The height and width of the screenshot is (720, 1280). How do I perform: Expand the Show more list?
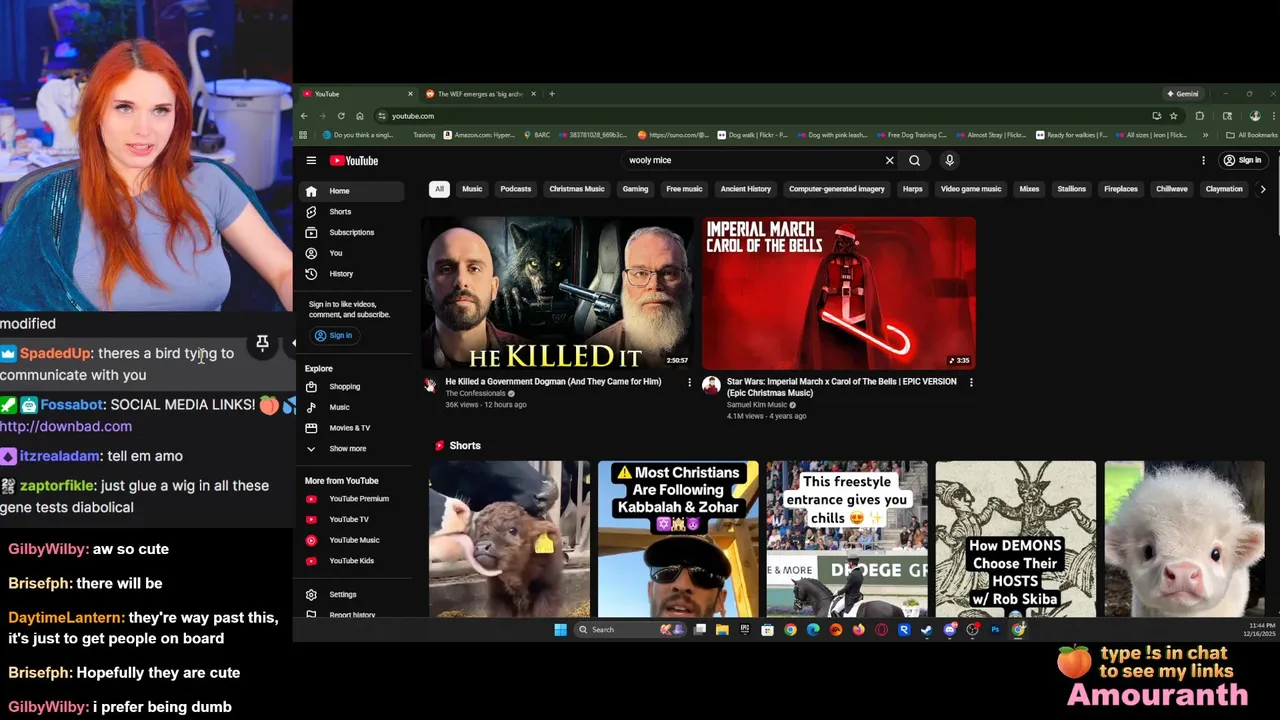(351, 449)
